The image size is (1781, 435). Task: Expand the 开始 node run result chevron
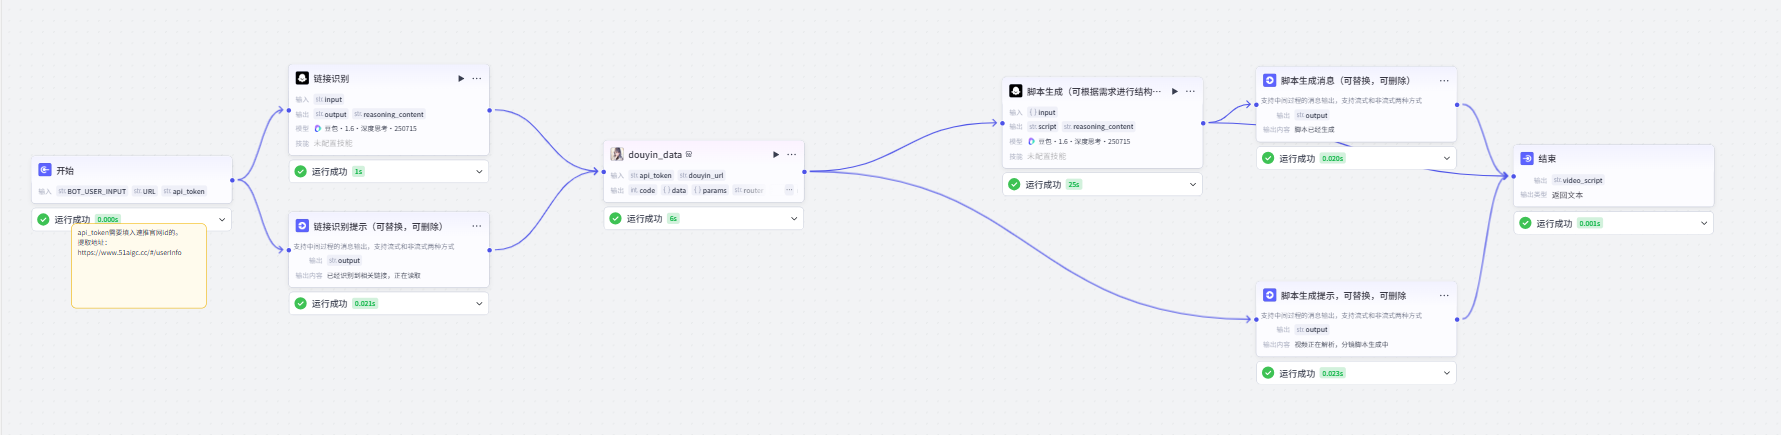(x=222, y=219)
